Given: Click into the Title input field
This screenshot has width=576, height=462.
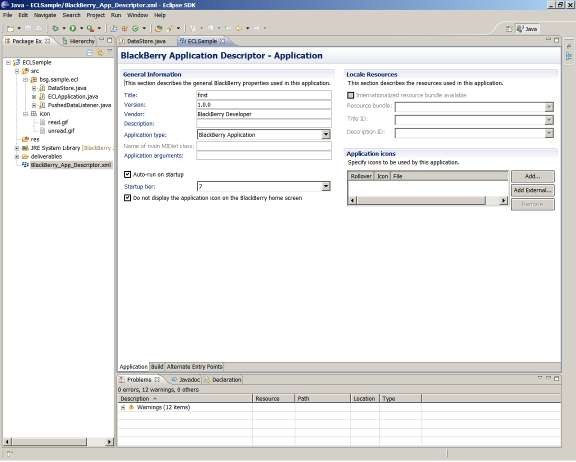Looking at the screenshot, I should (x=264, y=95).
